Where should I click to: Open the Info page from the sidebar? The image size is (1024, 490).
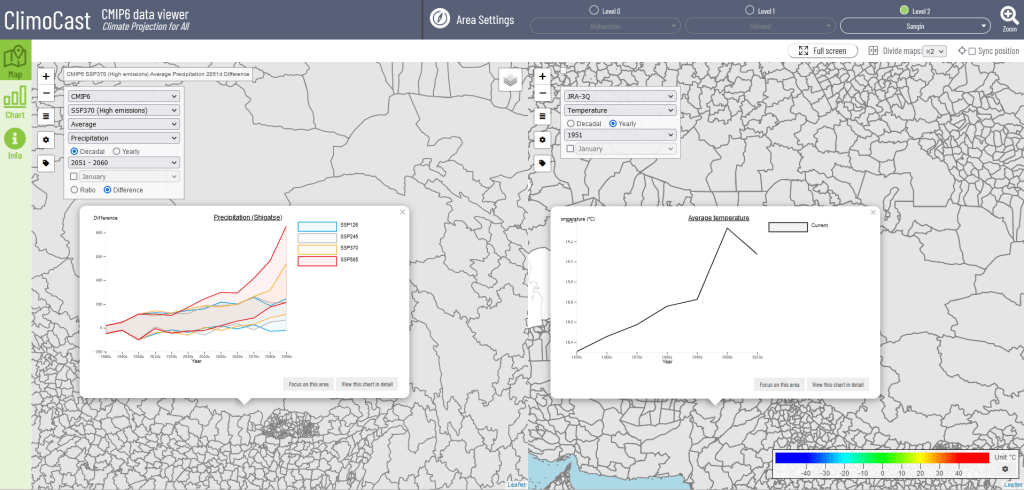click(15, 144)
